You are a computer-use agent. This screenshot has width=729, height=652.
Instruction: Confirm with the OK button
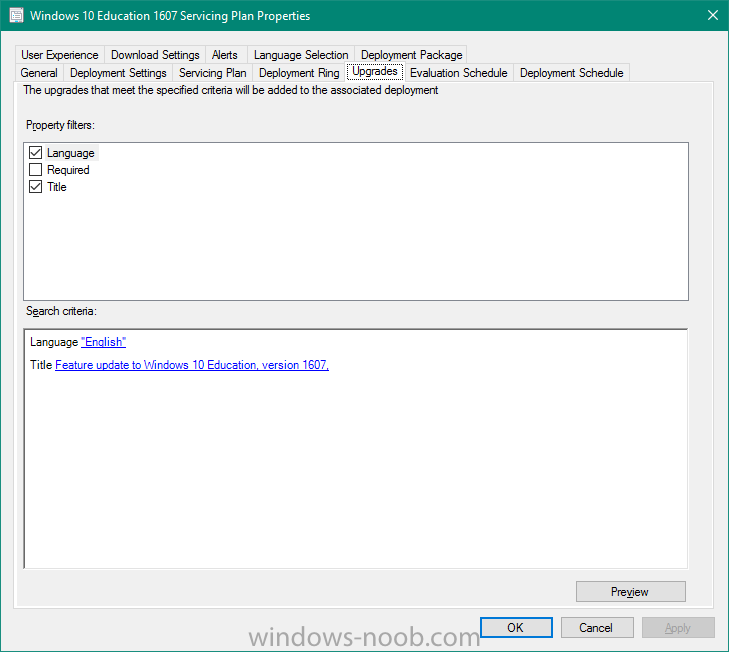click(x=516, y=628)
